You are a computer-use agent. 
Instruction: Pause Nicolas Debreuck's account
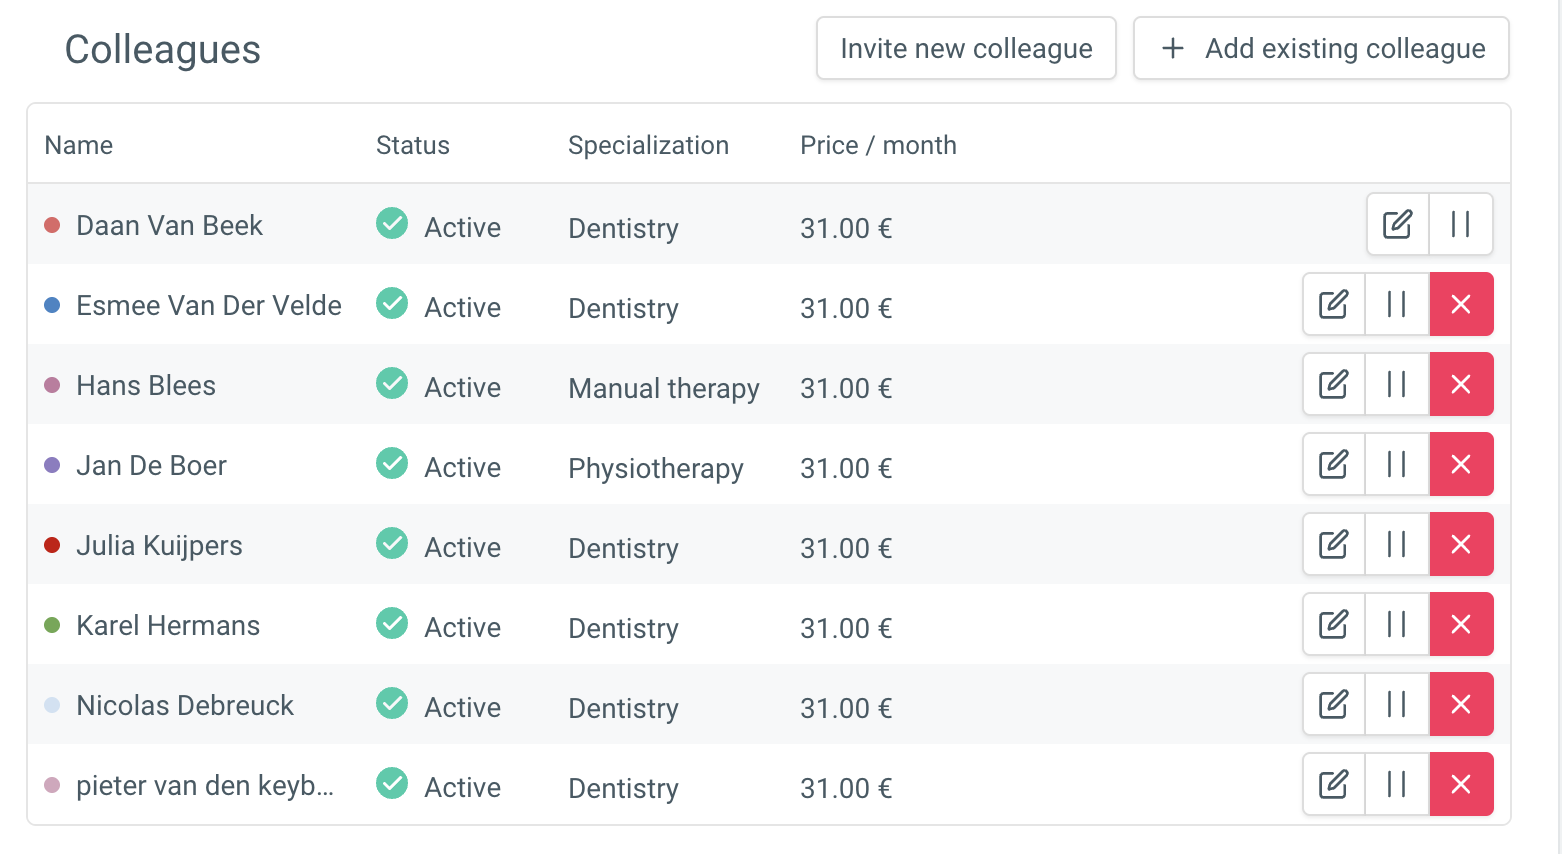click(1397, 704)
